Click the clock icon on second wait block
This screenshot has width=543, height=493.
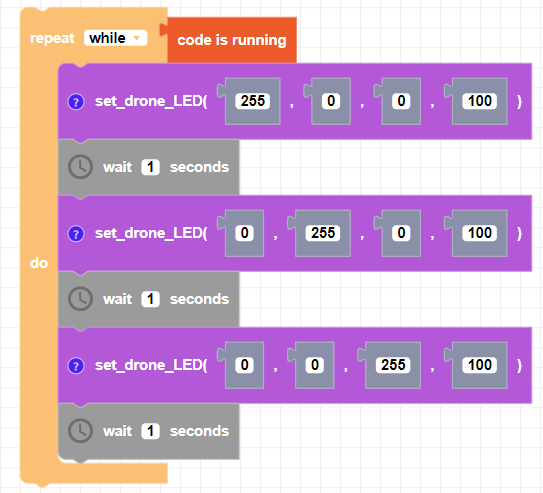(x=80, y=299)
